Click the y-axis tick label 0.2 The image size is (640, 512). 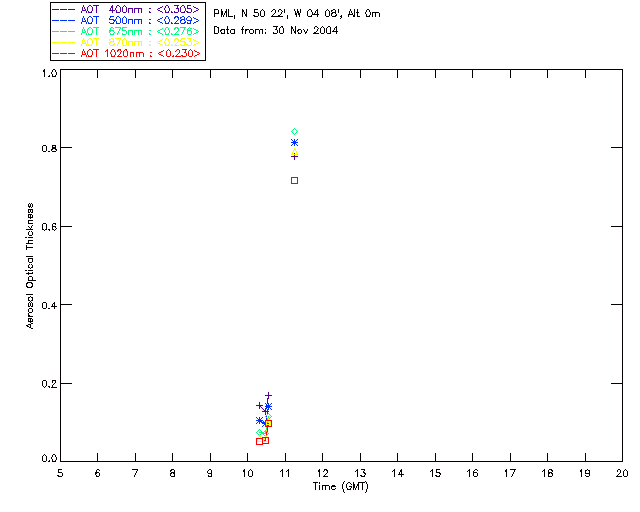point(49,384)
